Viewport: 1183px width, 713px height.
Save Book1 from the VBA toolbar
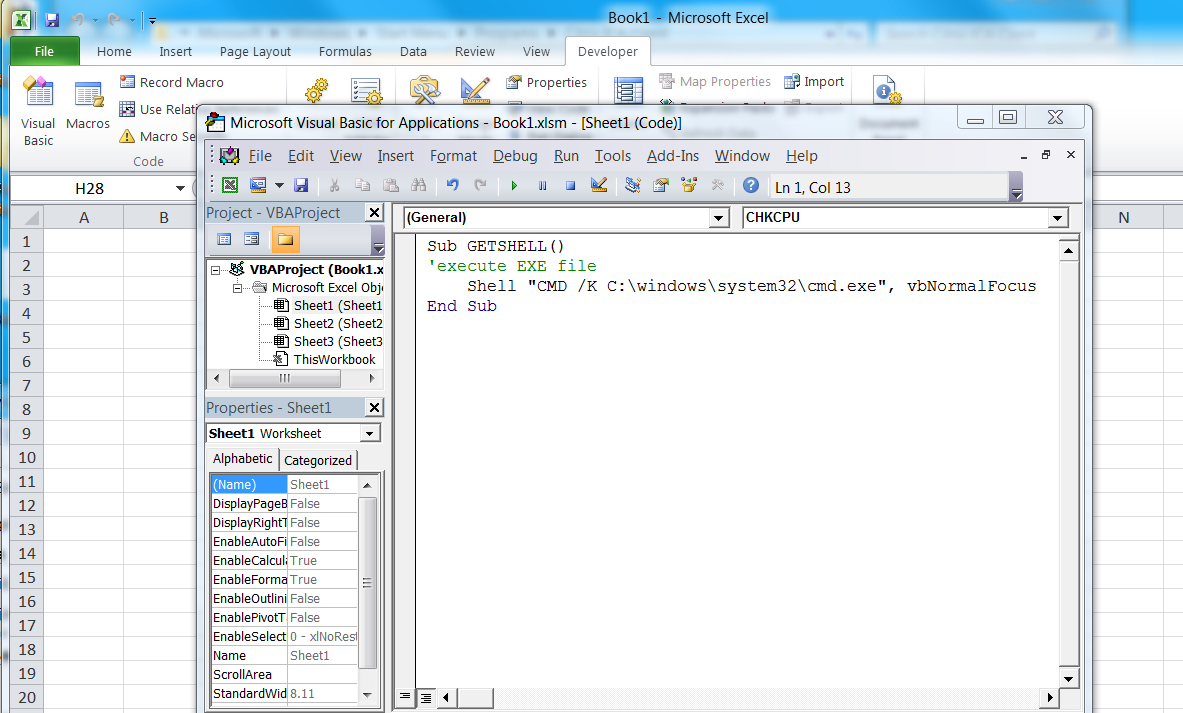[301, 185]
